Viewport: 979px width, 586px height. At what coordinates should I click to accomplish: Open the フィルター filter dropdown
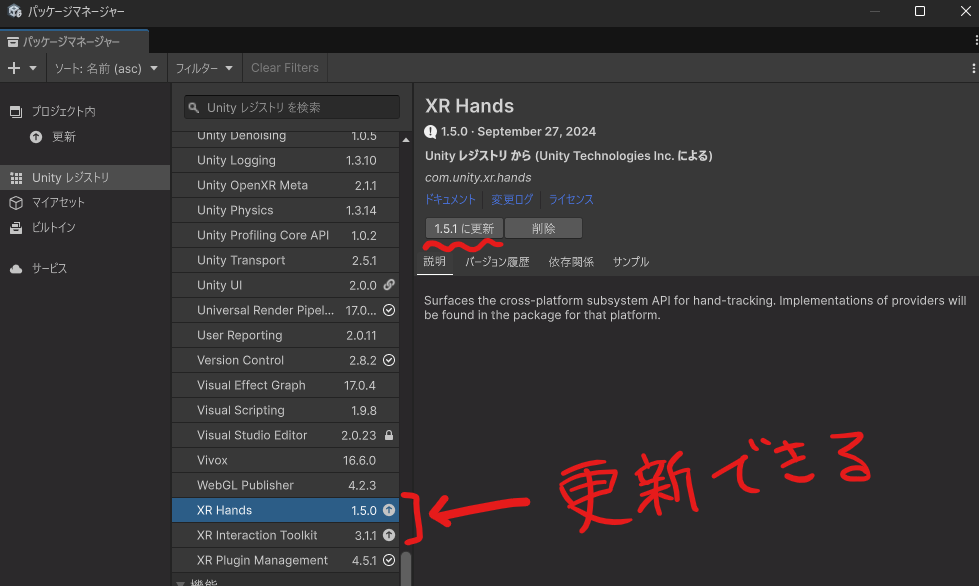click(204, 68)
